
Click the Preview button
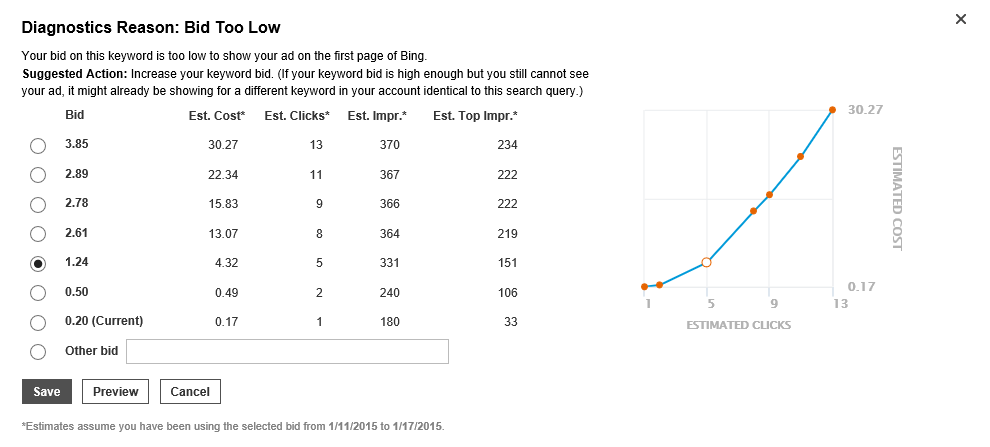[115, 391]
